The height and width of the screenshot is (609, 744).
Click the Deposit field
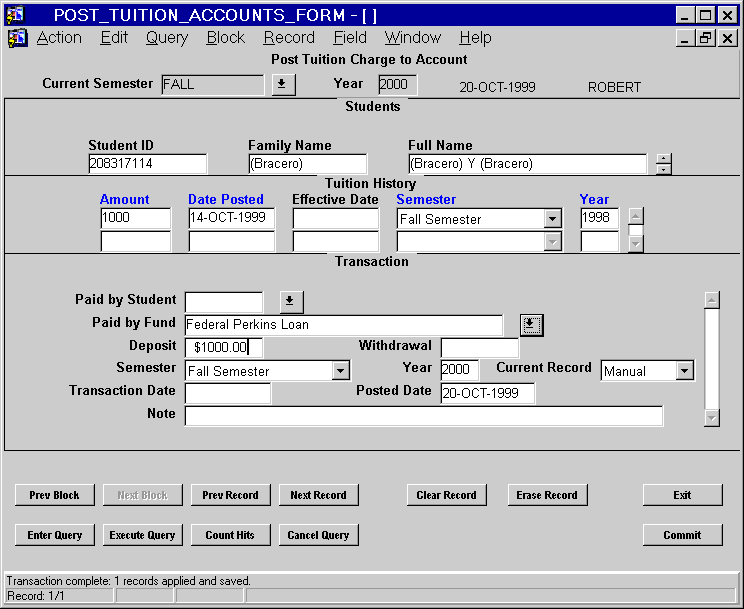tap(224, 347)
